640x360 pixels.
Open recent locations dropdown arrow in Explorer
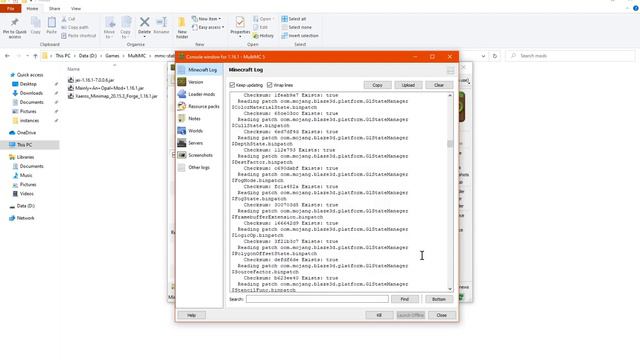pyautogui.click(x=27, y=56)
